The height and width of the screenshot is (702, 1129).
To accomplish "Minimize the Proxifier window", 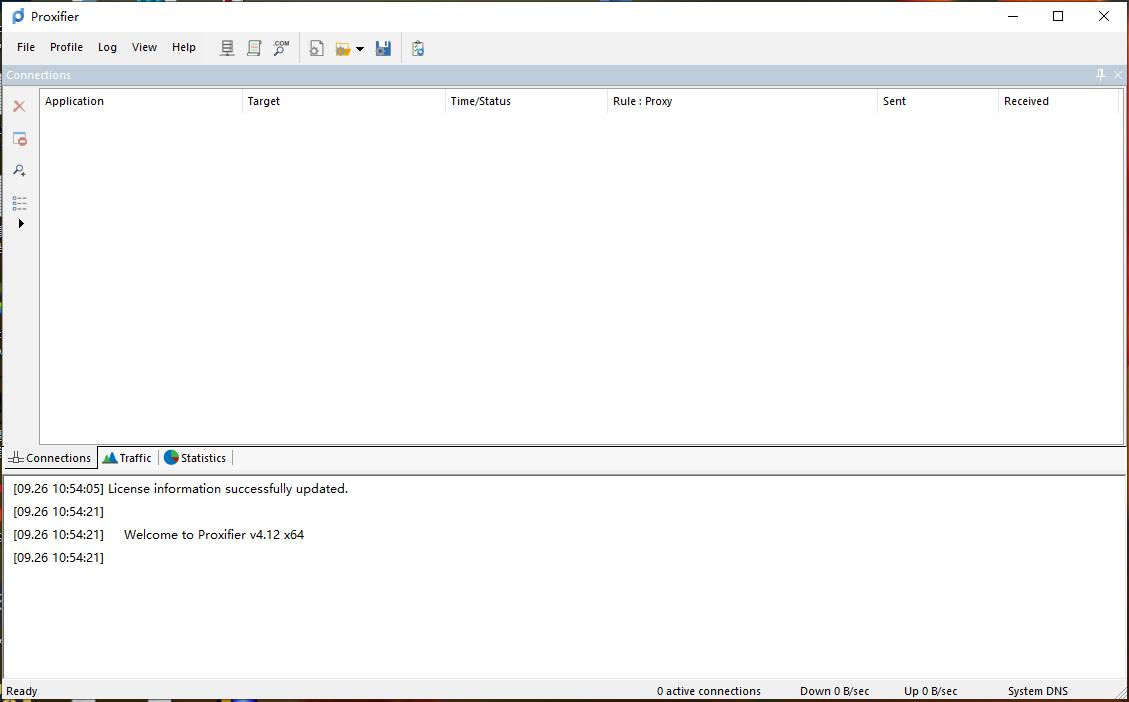I will pos(1013,16).
